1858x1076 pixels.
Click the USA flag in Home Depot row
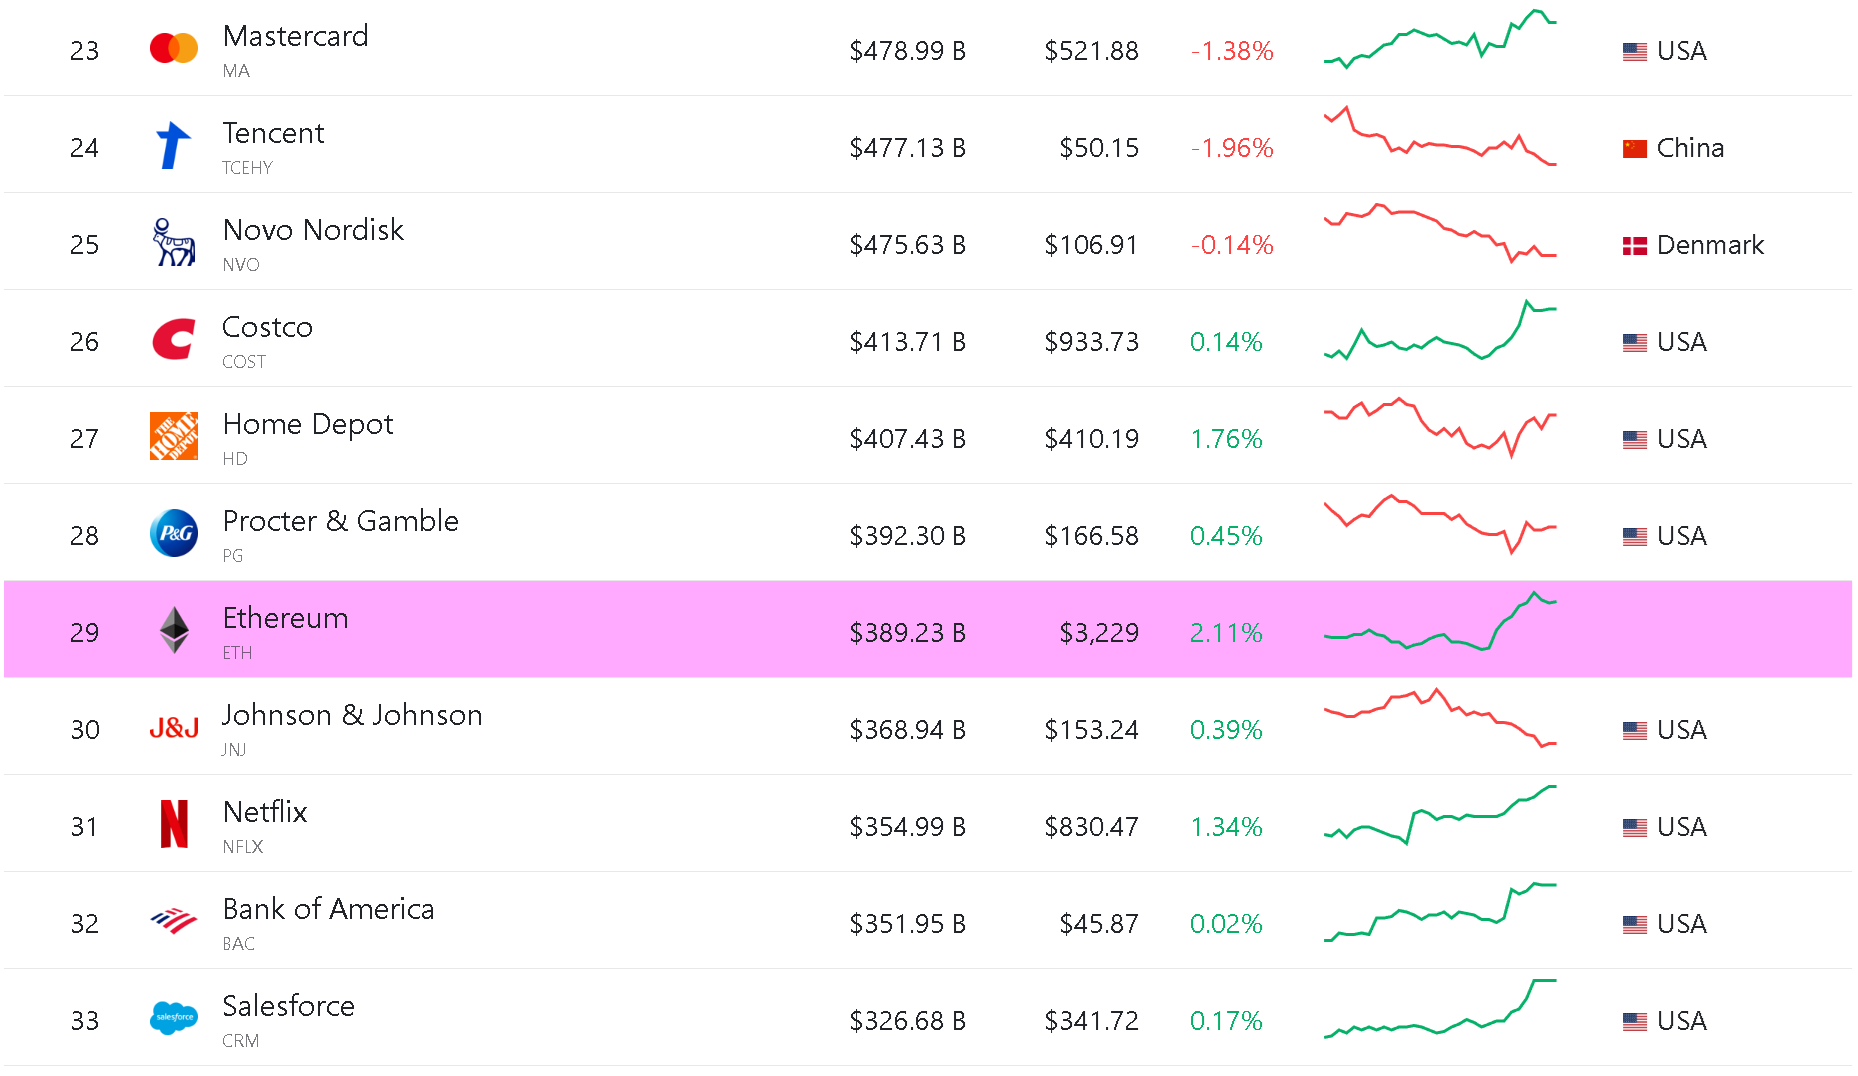[1635, 440]
